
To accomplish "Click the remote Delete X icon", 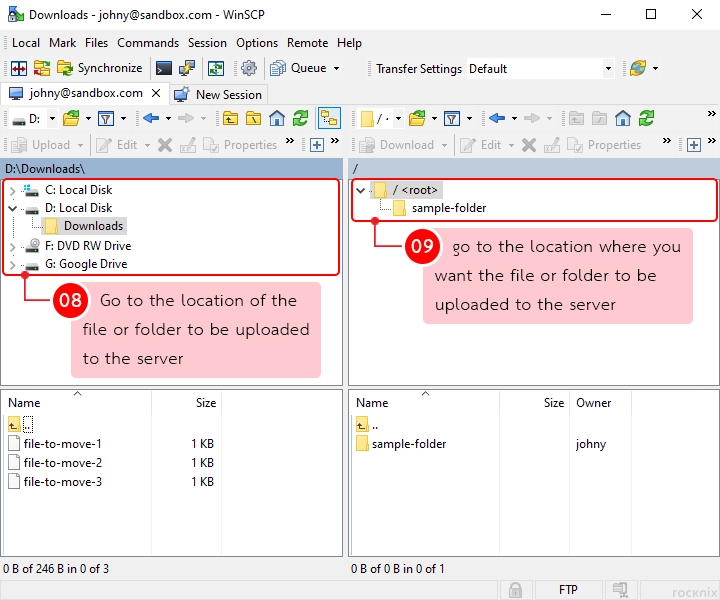I will (x=529, y=145).
